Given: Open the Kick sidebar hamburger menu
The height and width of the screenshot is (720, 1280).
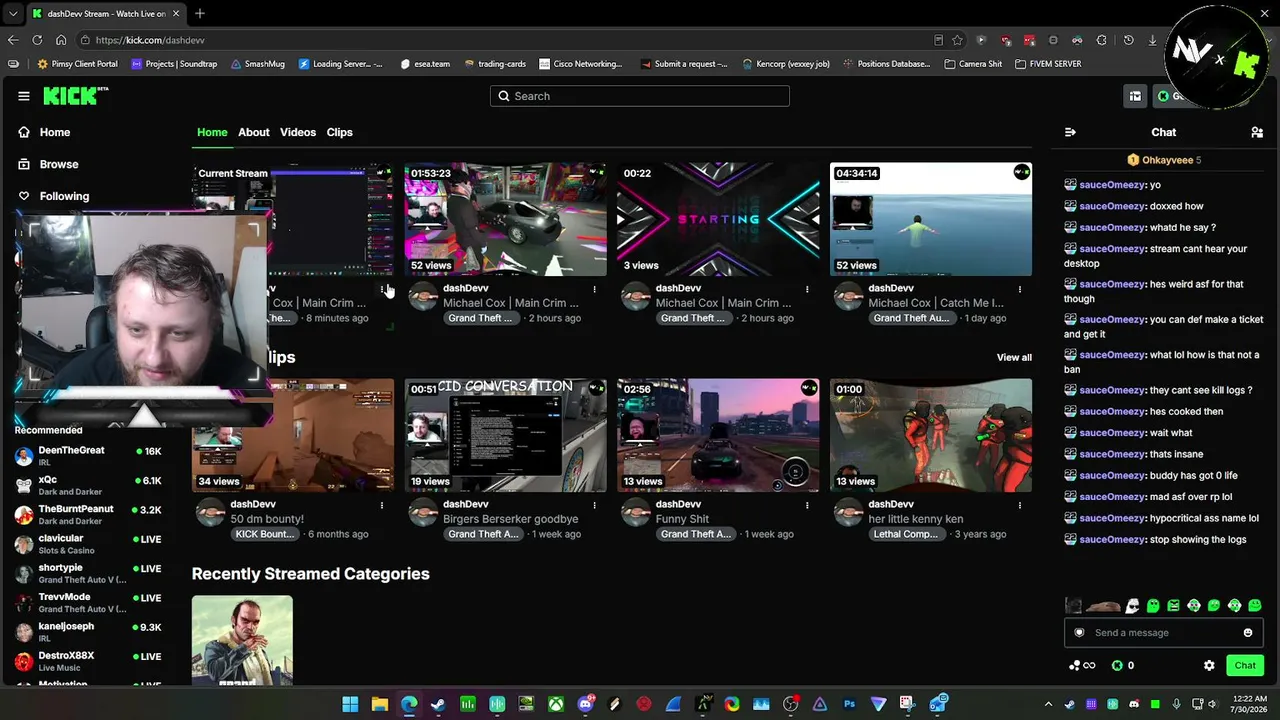Looking at the screenshot, I should [x=24, y=96].
